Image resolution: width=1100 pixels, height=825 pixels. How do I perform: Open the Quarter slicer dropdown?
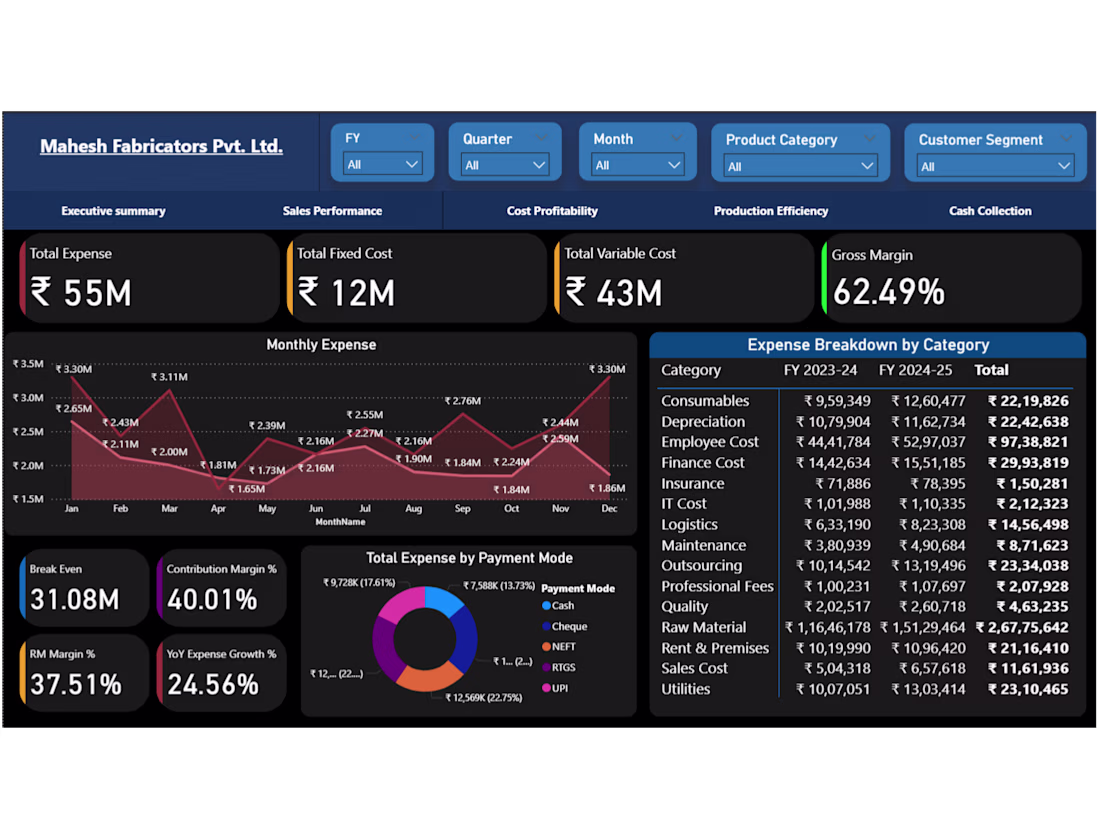point(504,165)
